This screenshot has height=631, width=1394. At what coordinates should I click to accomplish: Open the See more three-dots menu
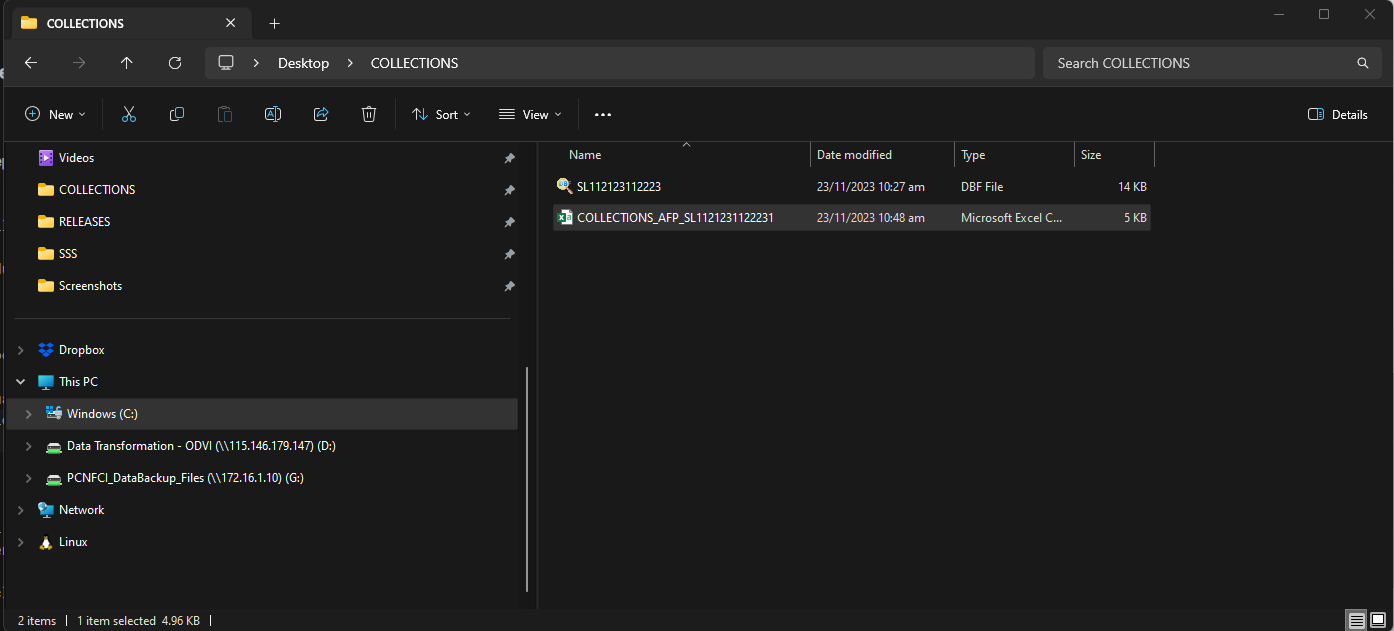click(602, 115)
